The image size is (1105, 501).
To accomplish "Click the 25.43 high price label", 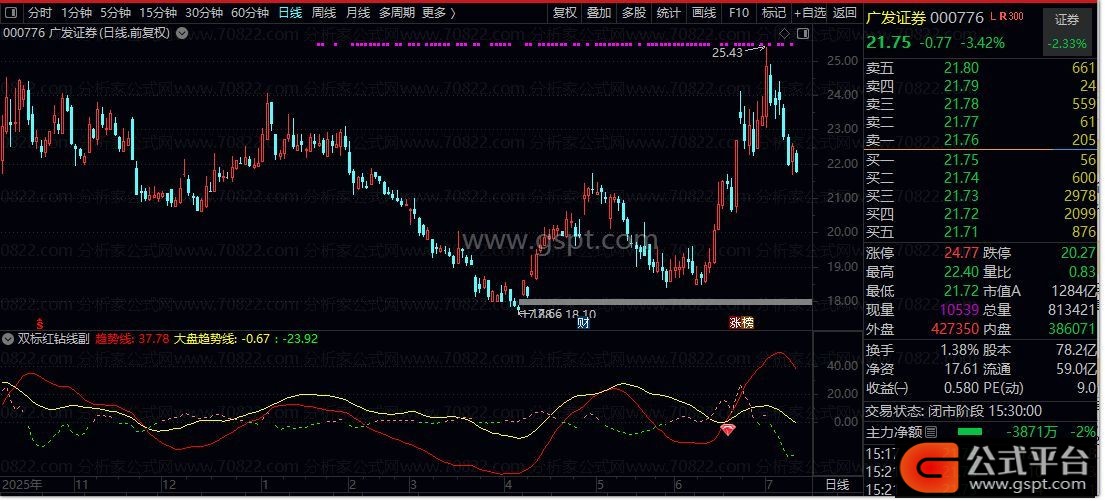I will [727, 52].
